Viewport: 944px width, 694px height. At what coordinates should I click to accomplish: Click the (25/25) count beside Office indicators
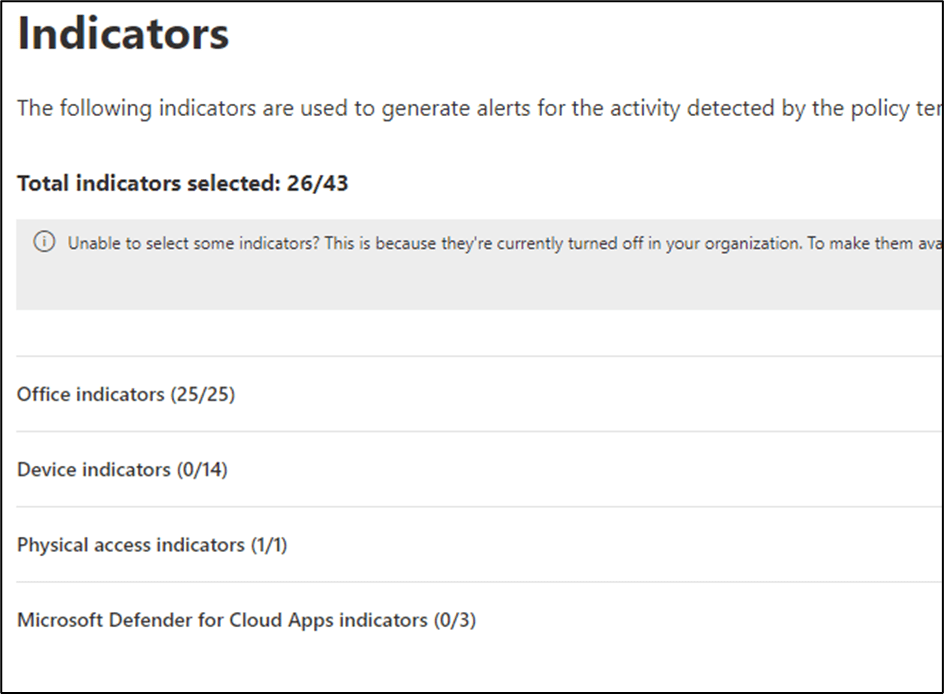click(202, 394)
